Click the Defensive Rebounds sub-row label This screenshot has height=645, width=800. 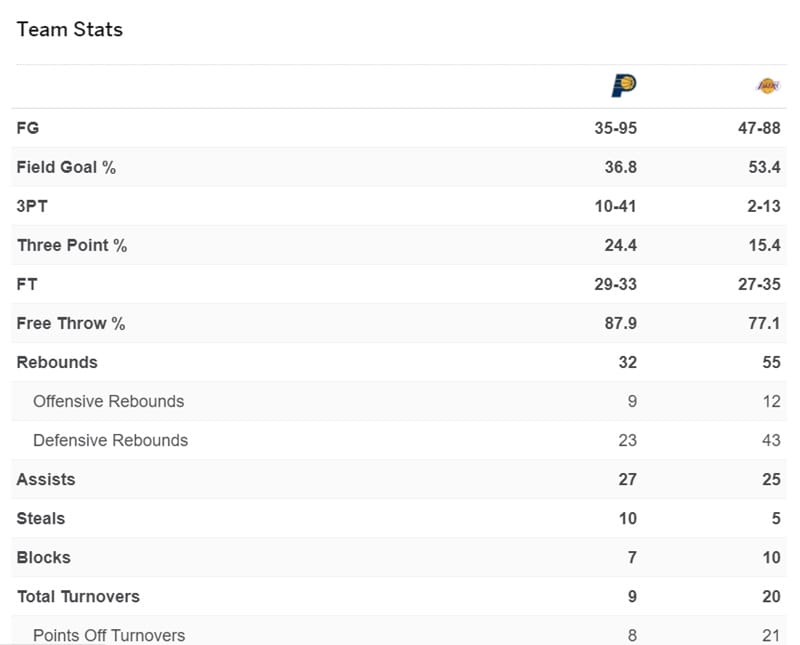[x=110, y=440]
